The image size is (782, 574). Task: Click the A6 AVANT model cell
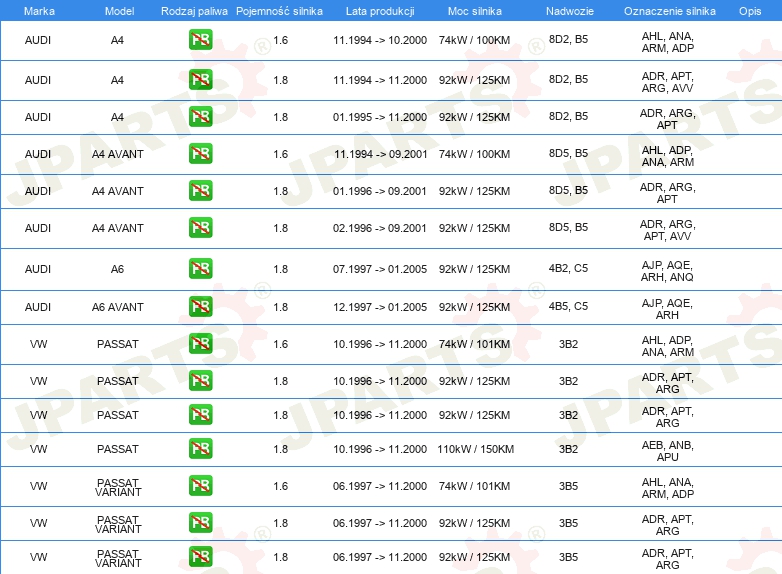click(118, 307)
